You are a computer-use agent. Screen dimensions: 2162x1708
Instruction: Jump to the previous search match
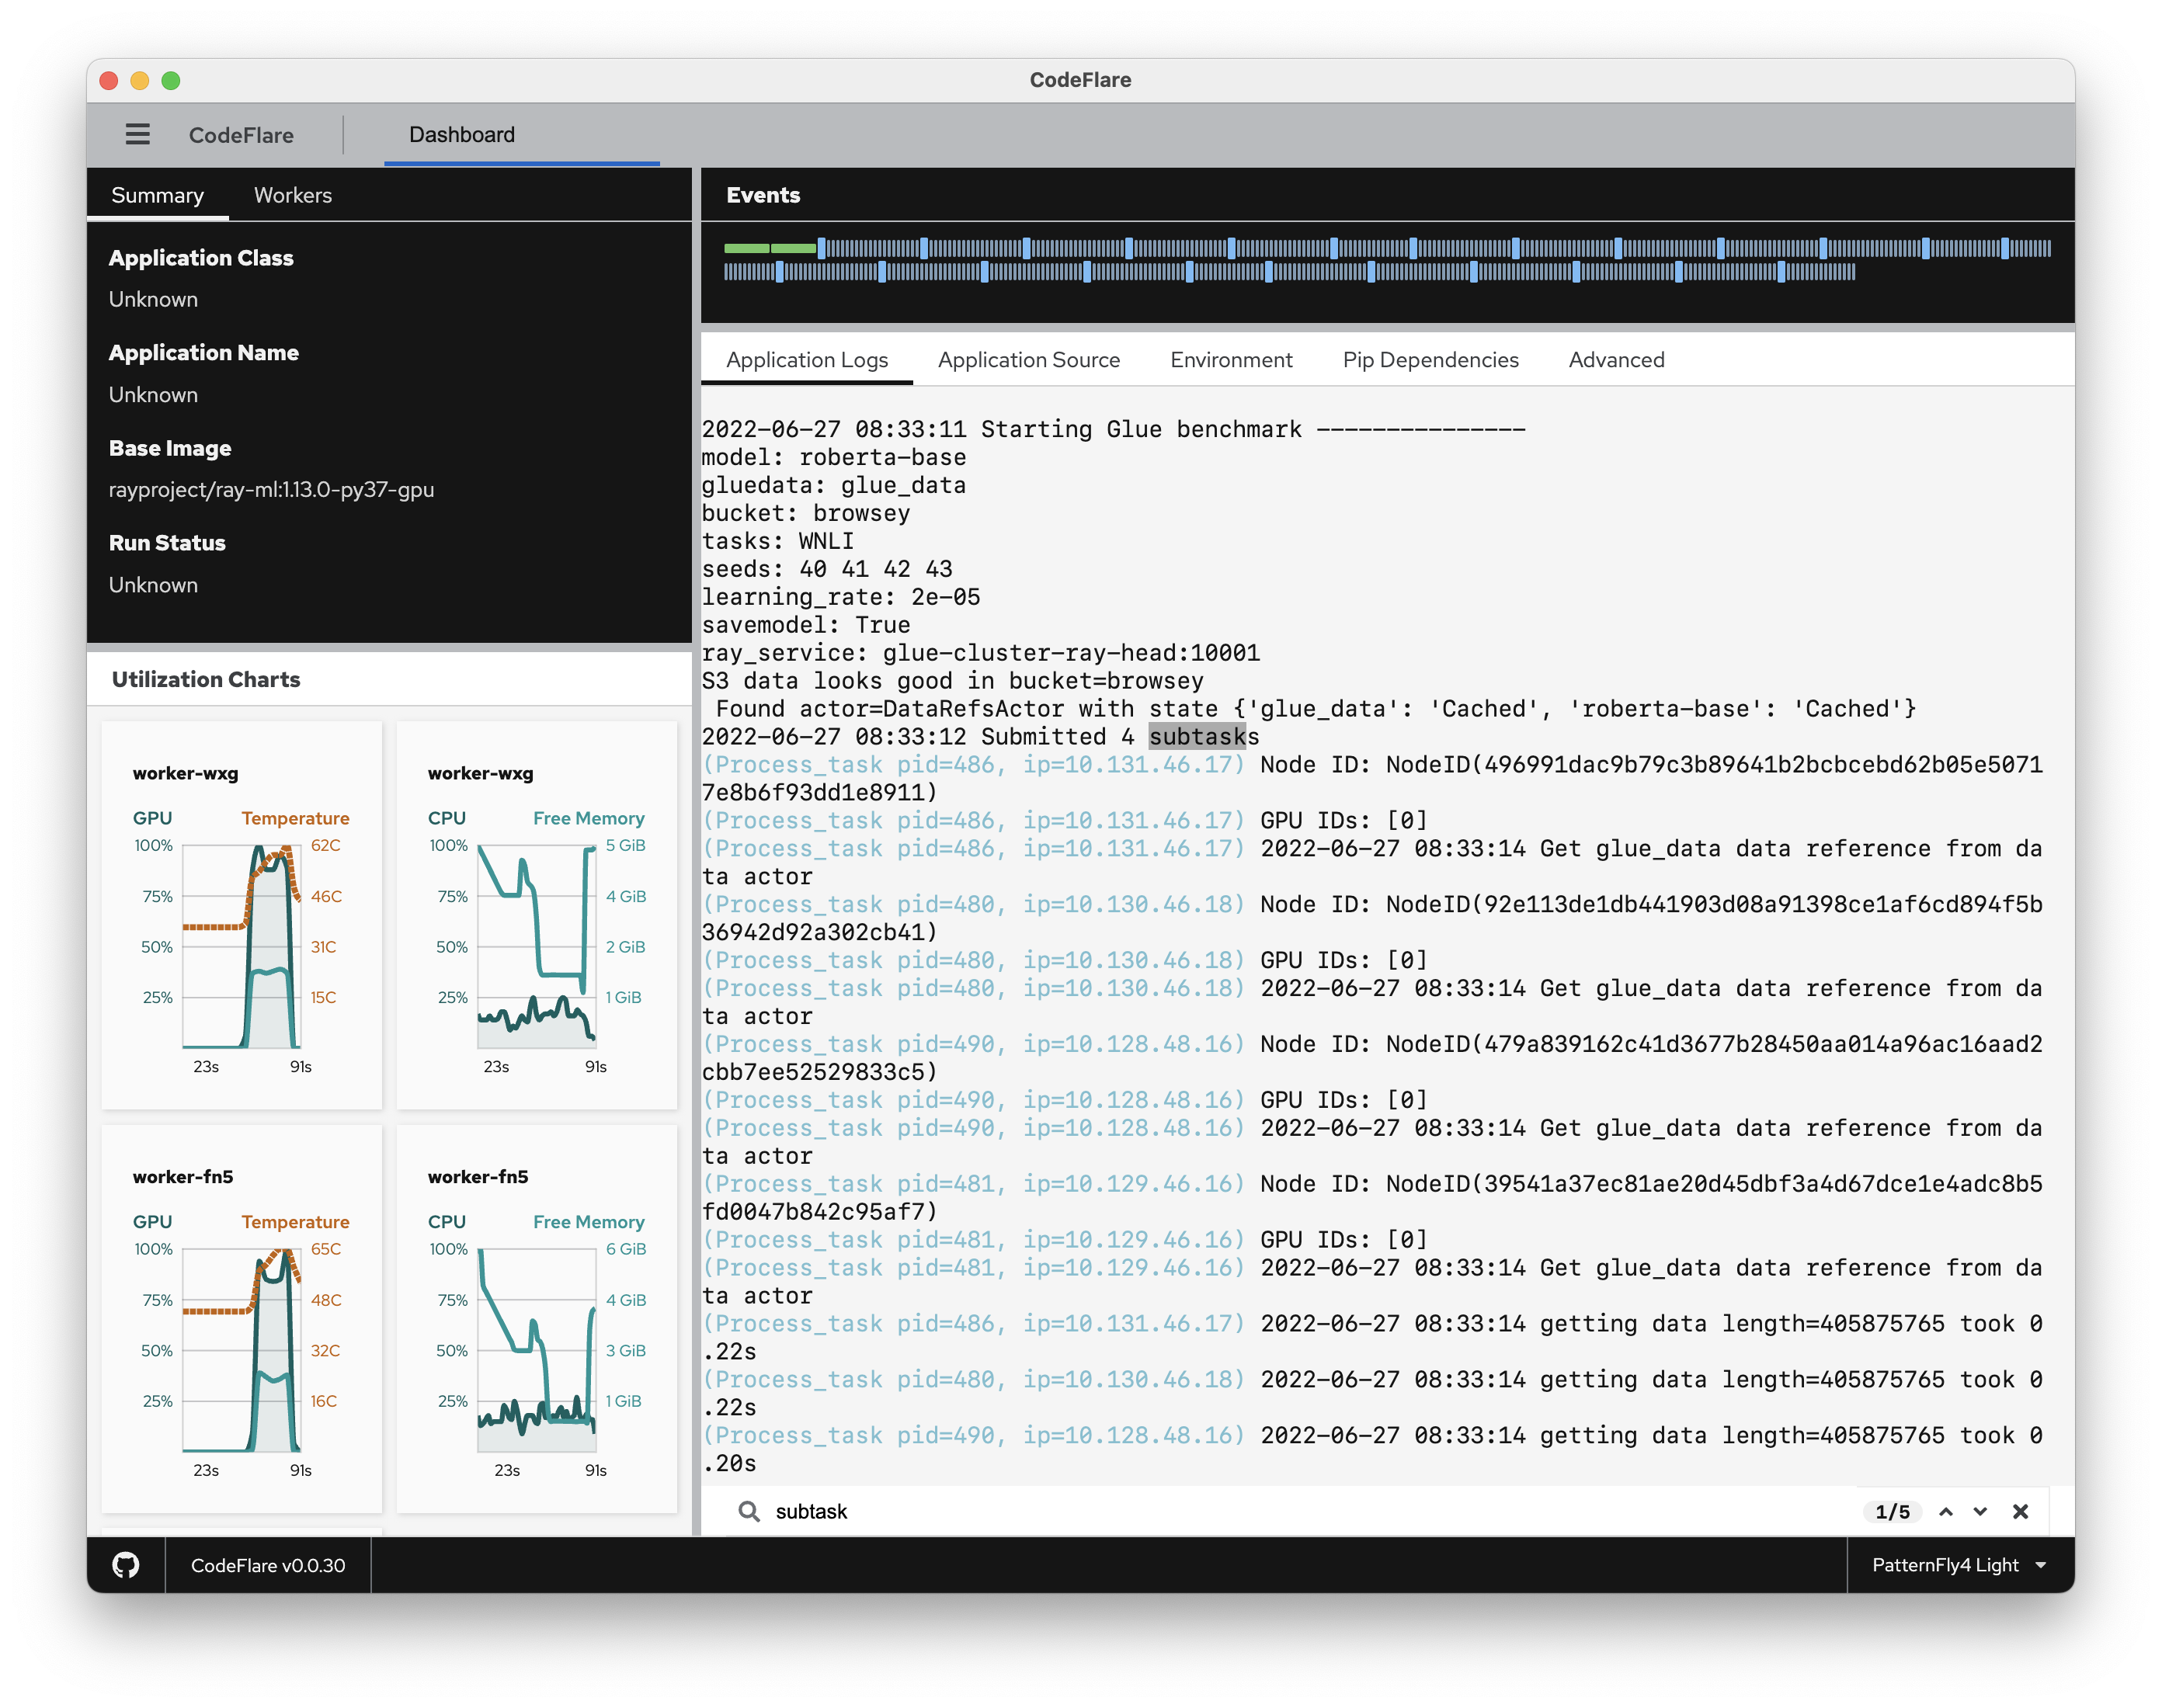pos(1946,1511)
